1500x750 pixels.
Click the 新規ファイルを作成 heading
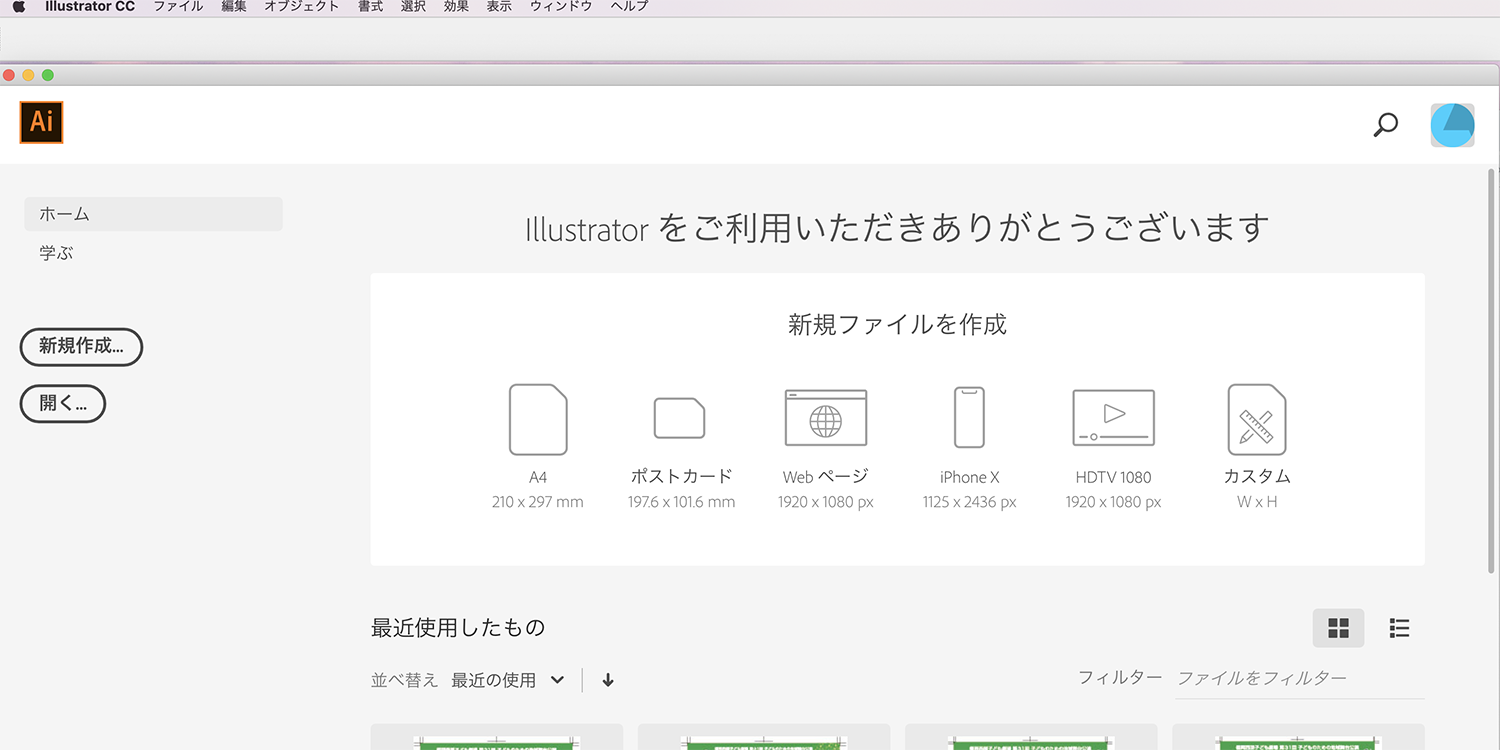[x=897, y=325]
